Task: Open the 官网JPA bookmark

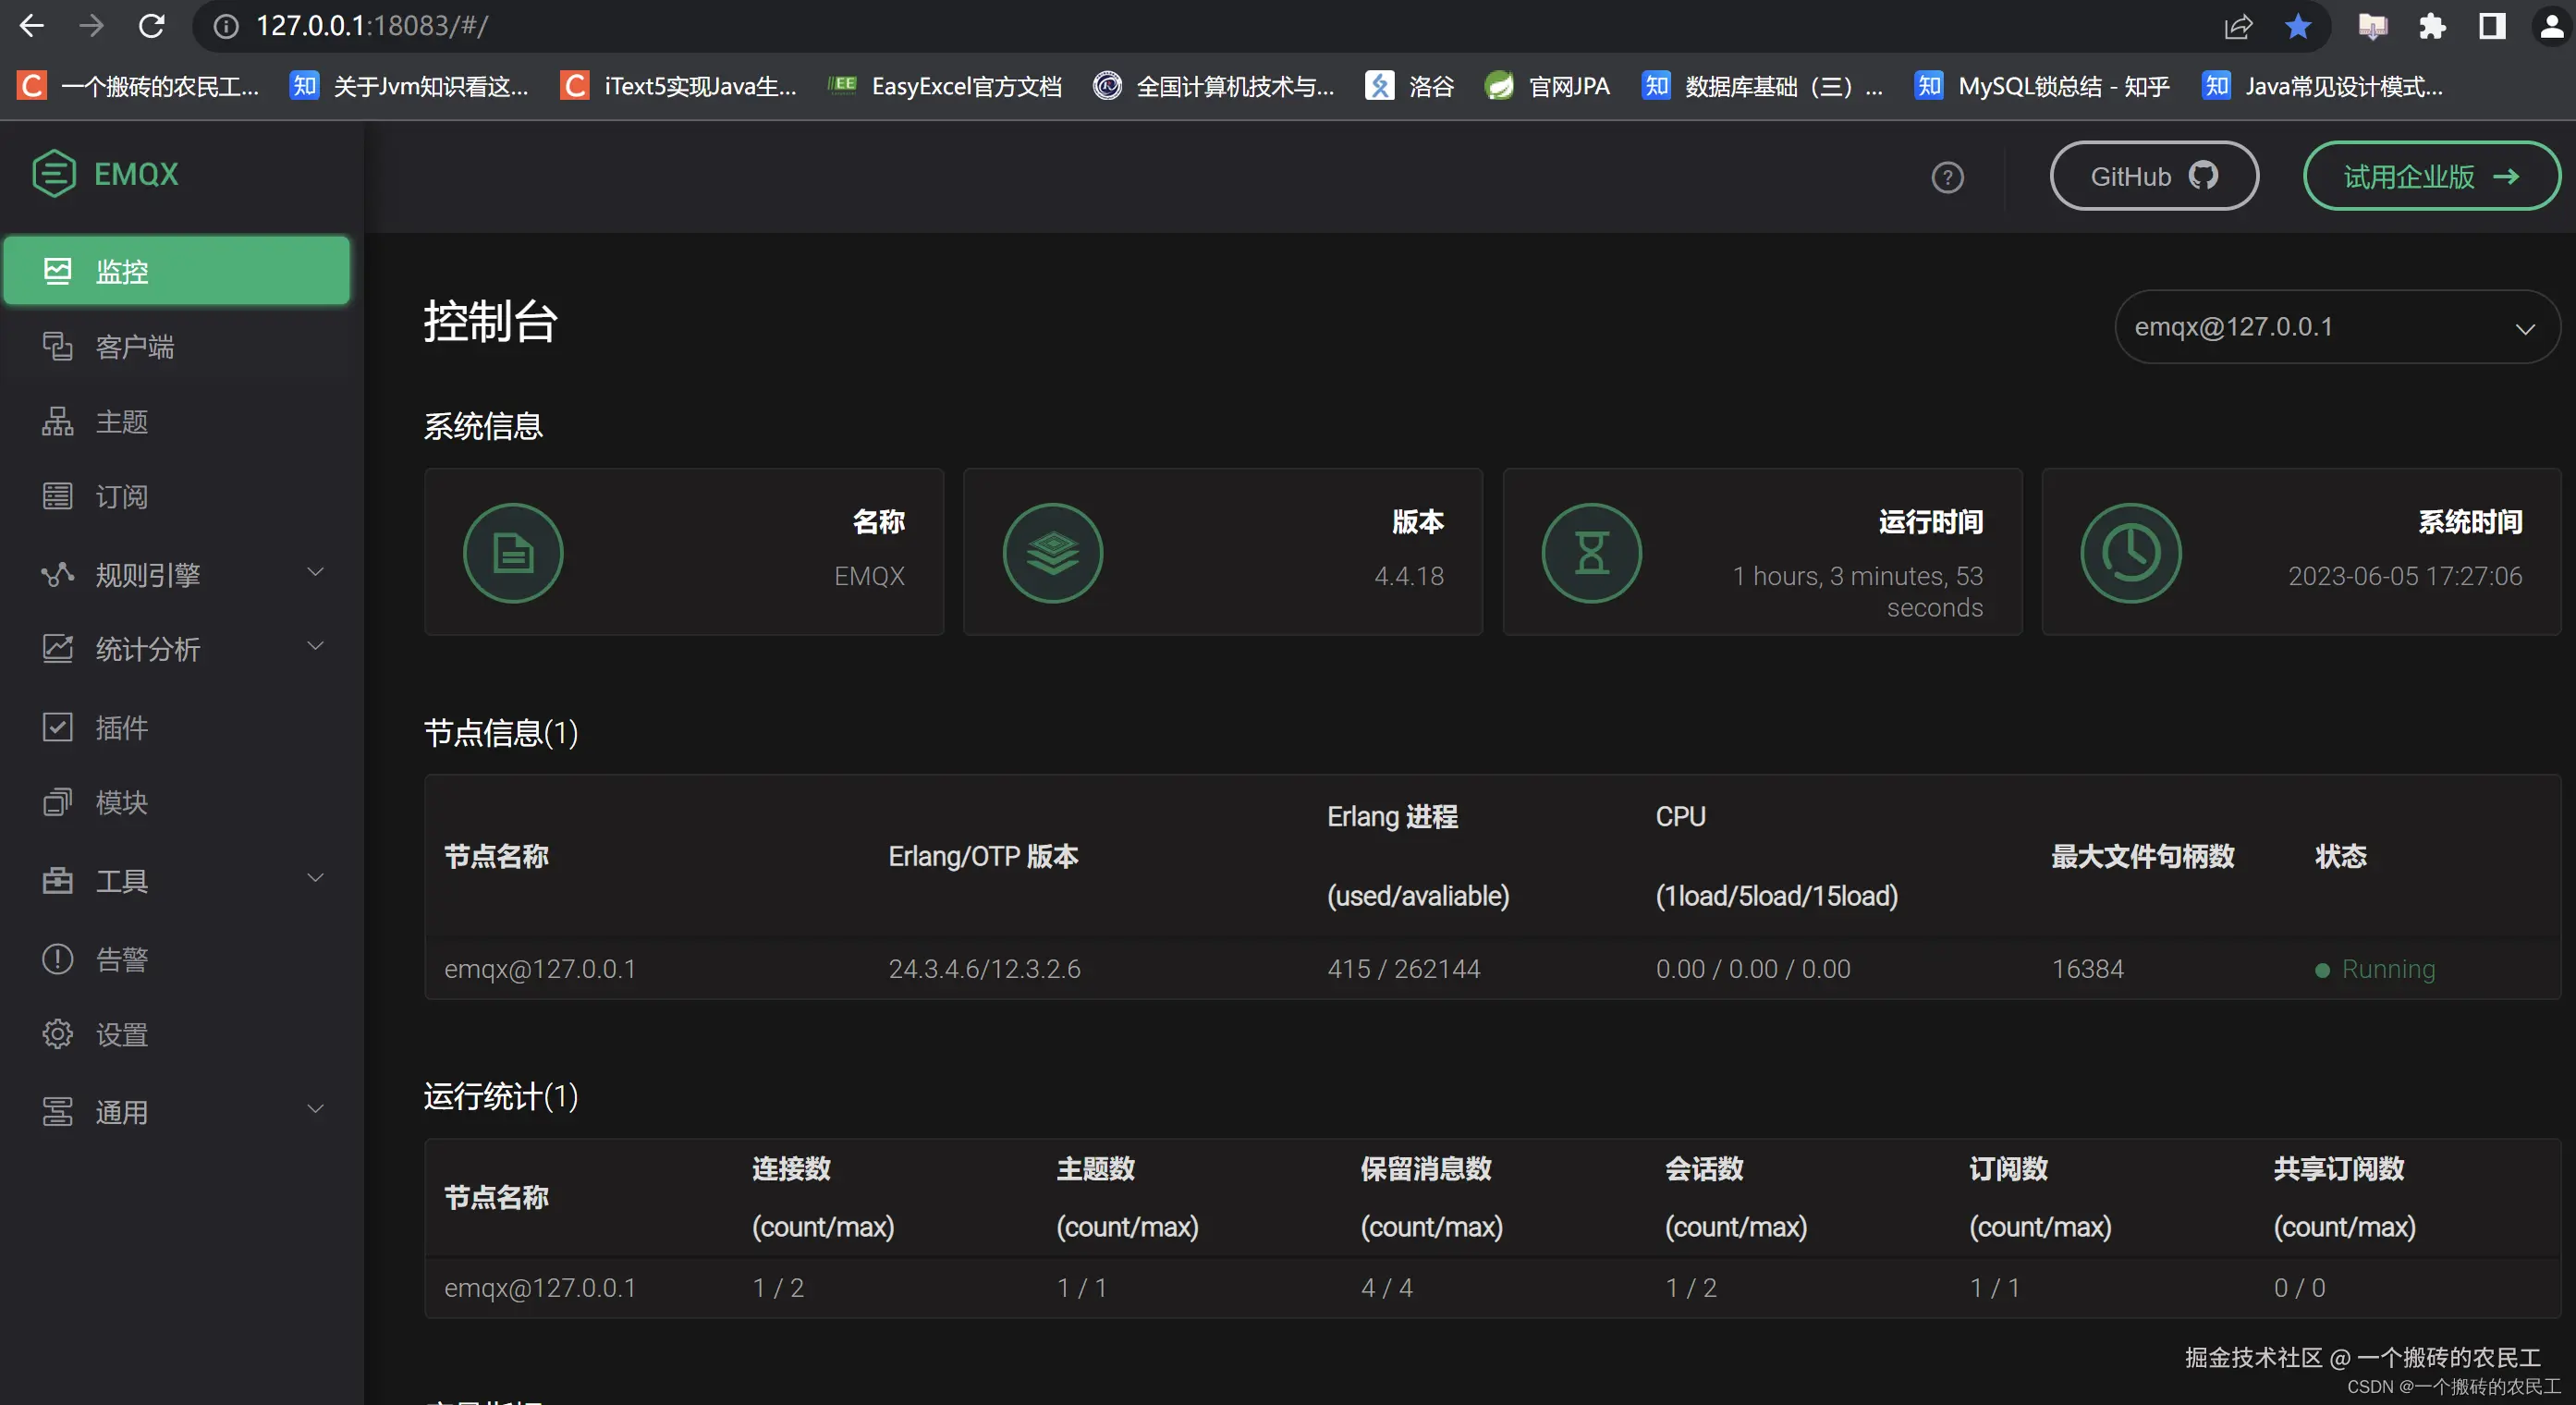Action: coord(1547,87)
